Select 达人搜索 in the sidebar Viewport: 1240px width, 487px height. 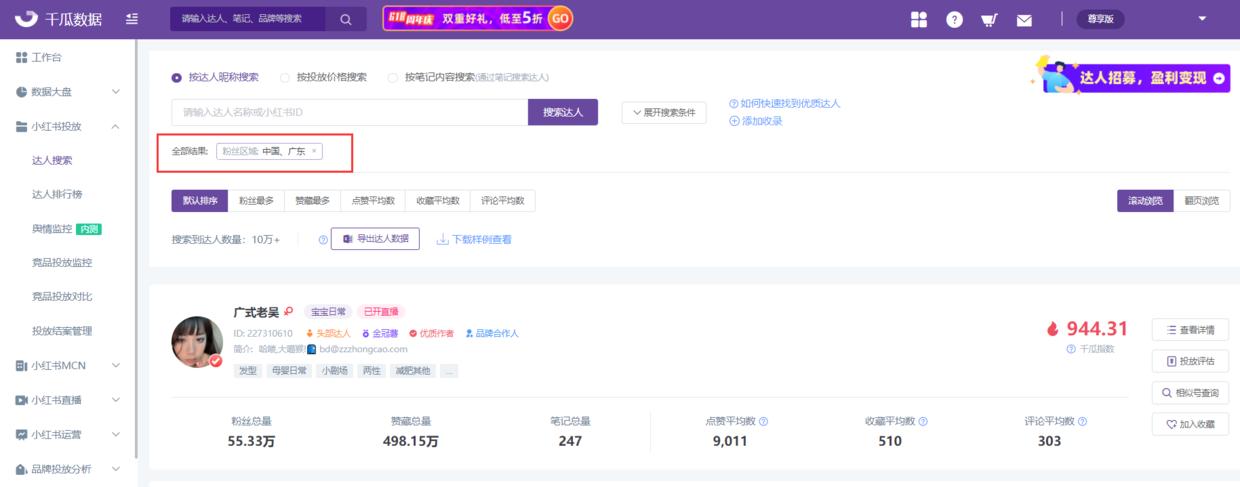tap(52, 160)
